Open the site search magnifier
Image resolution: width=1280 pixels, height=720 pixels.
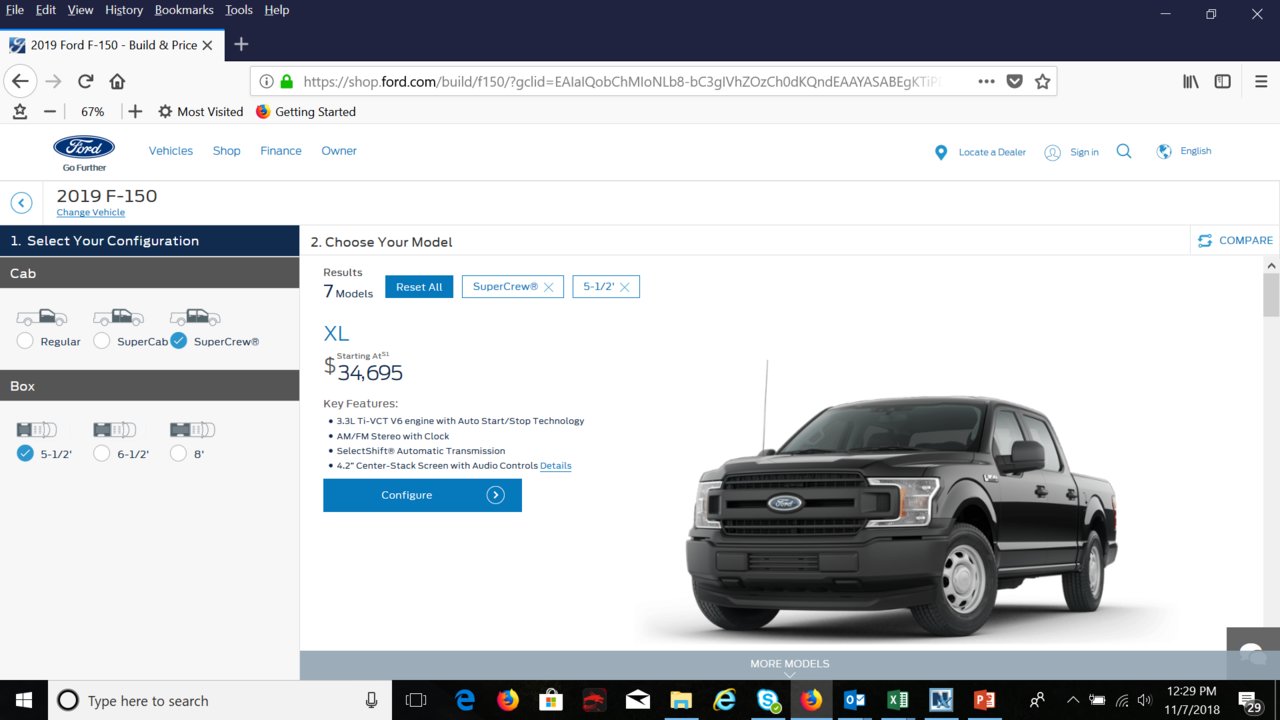coord(1124,151)
